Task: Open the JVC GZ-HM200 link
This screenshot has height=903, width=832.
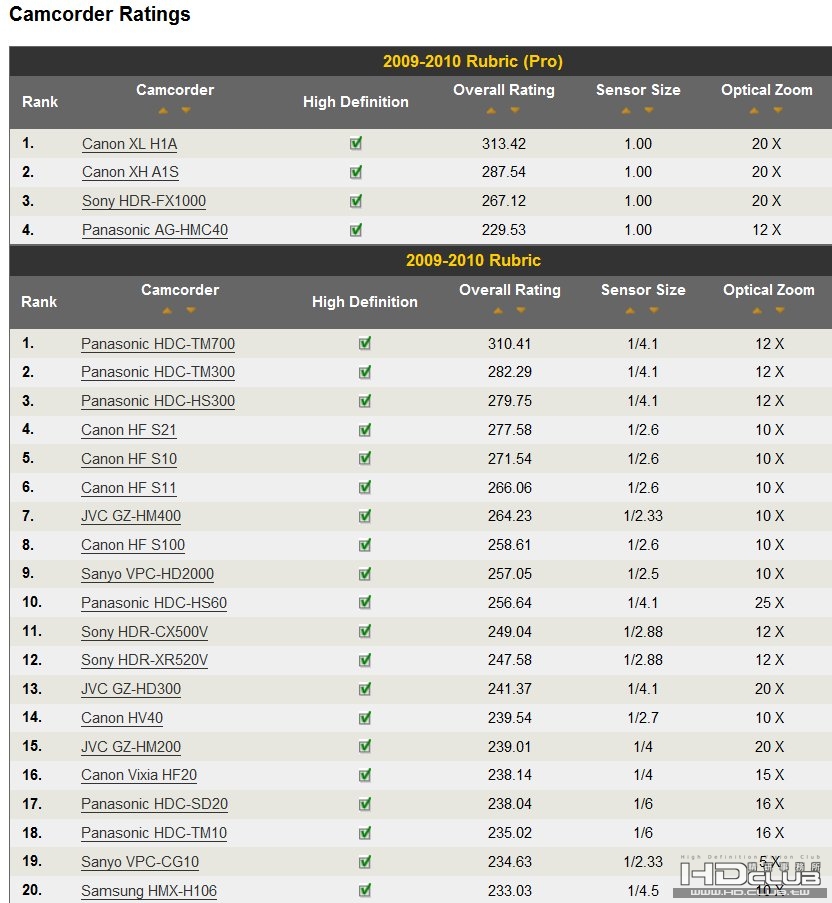Action: [x=131, y=747]
